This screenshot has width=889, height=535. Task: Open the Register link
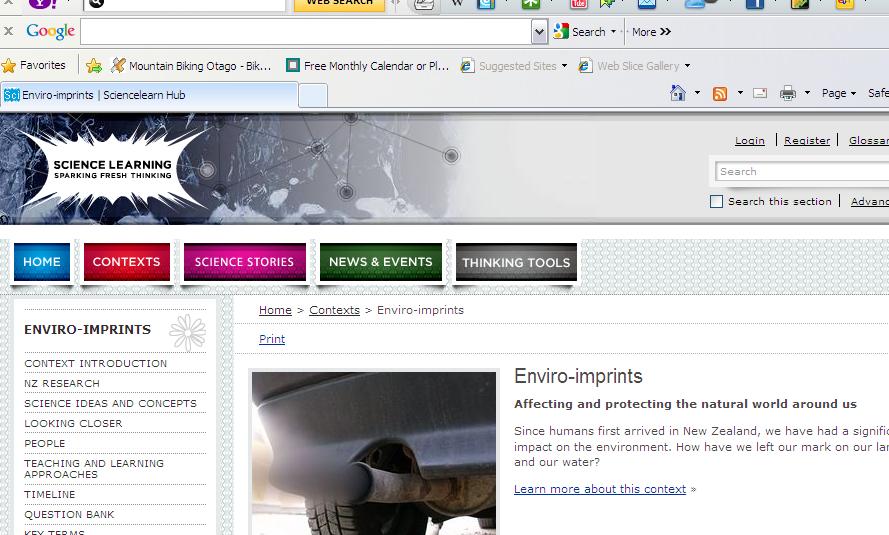point(807,141)
